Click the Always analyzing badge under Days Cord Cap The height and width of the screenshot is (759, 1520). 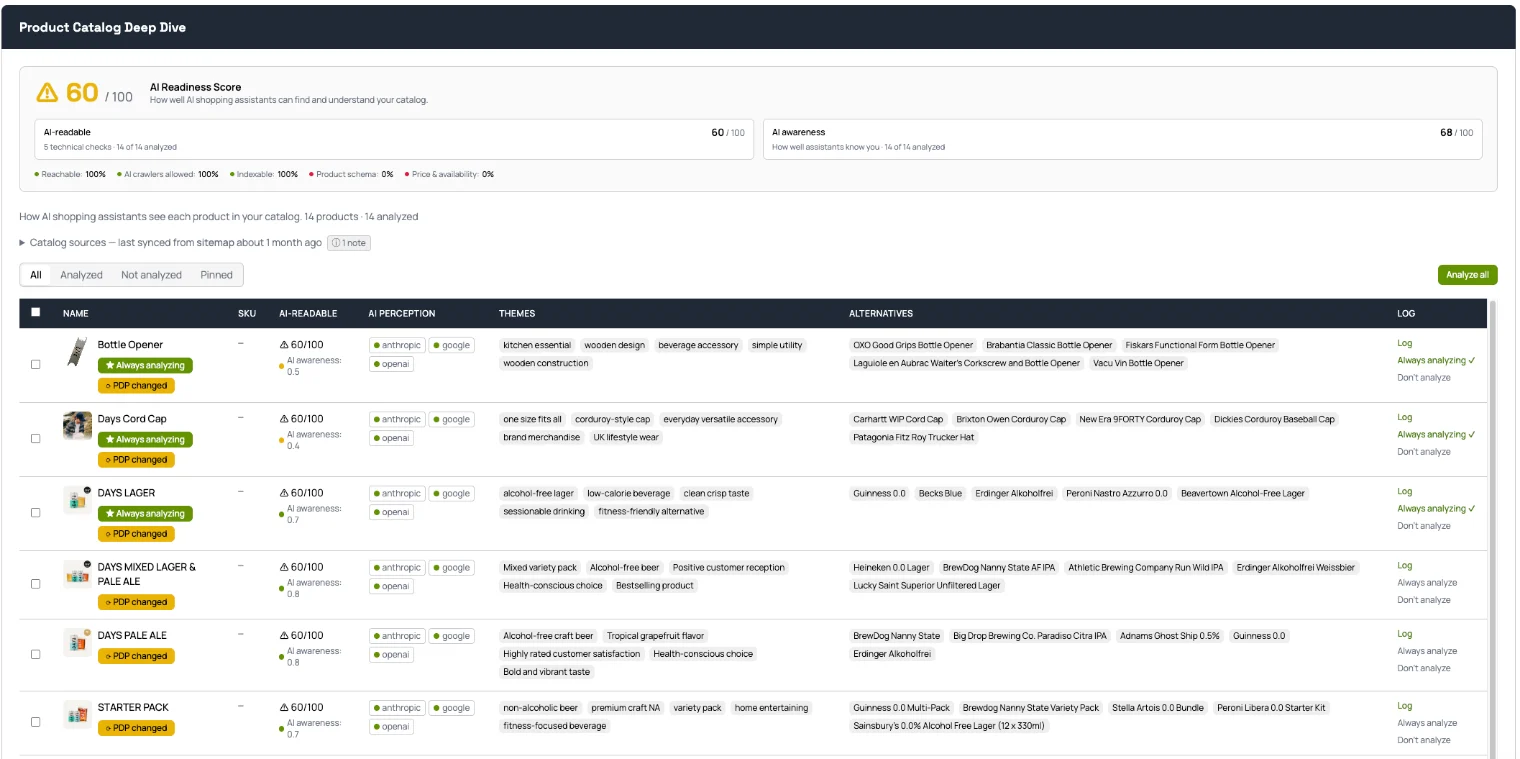coord(145,440)
